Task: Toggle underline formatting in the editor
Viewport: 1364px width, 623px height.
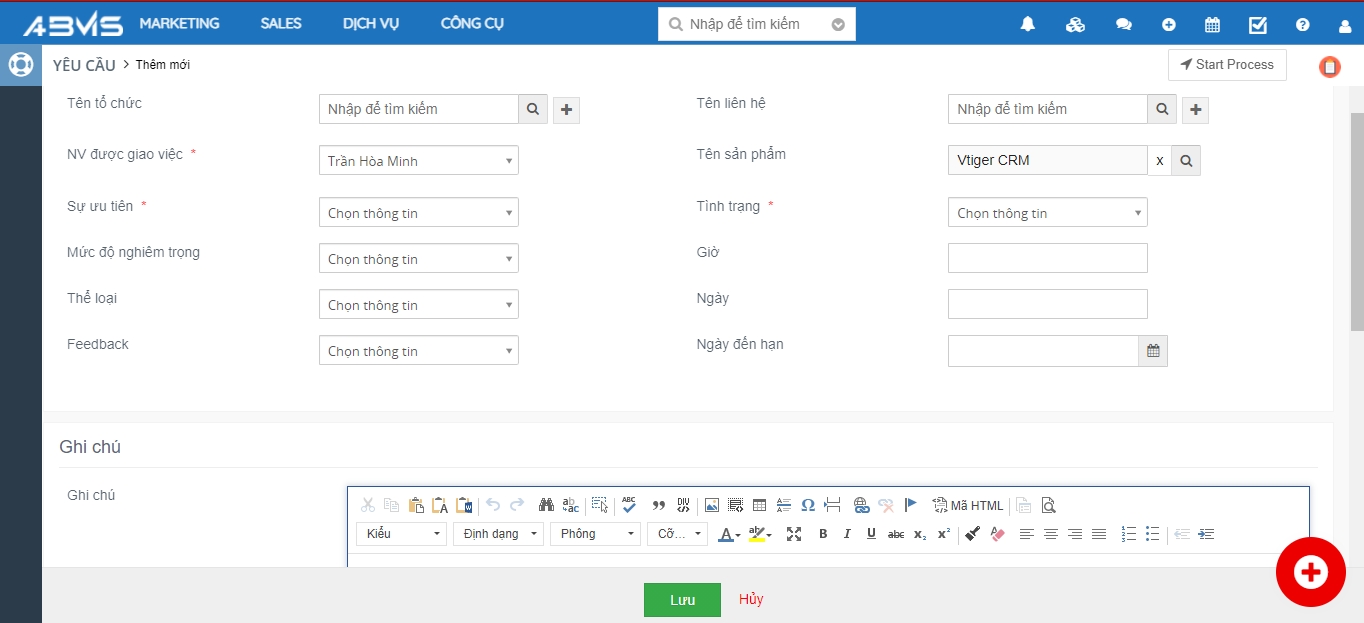Action: [871, 534]
